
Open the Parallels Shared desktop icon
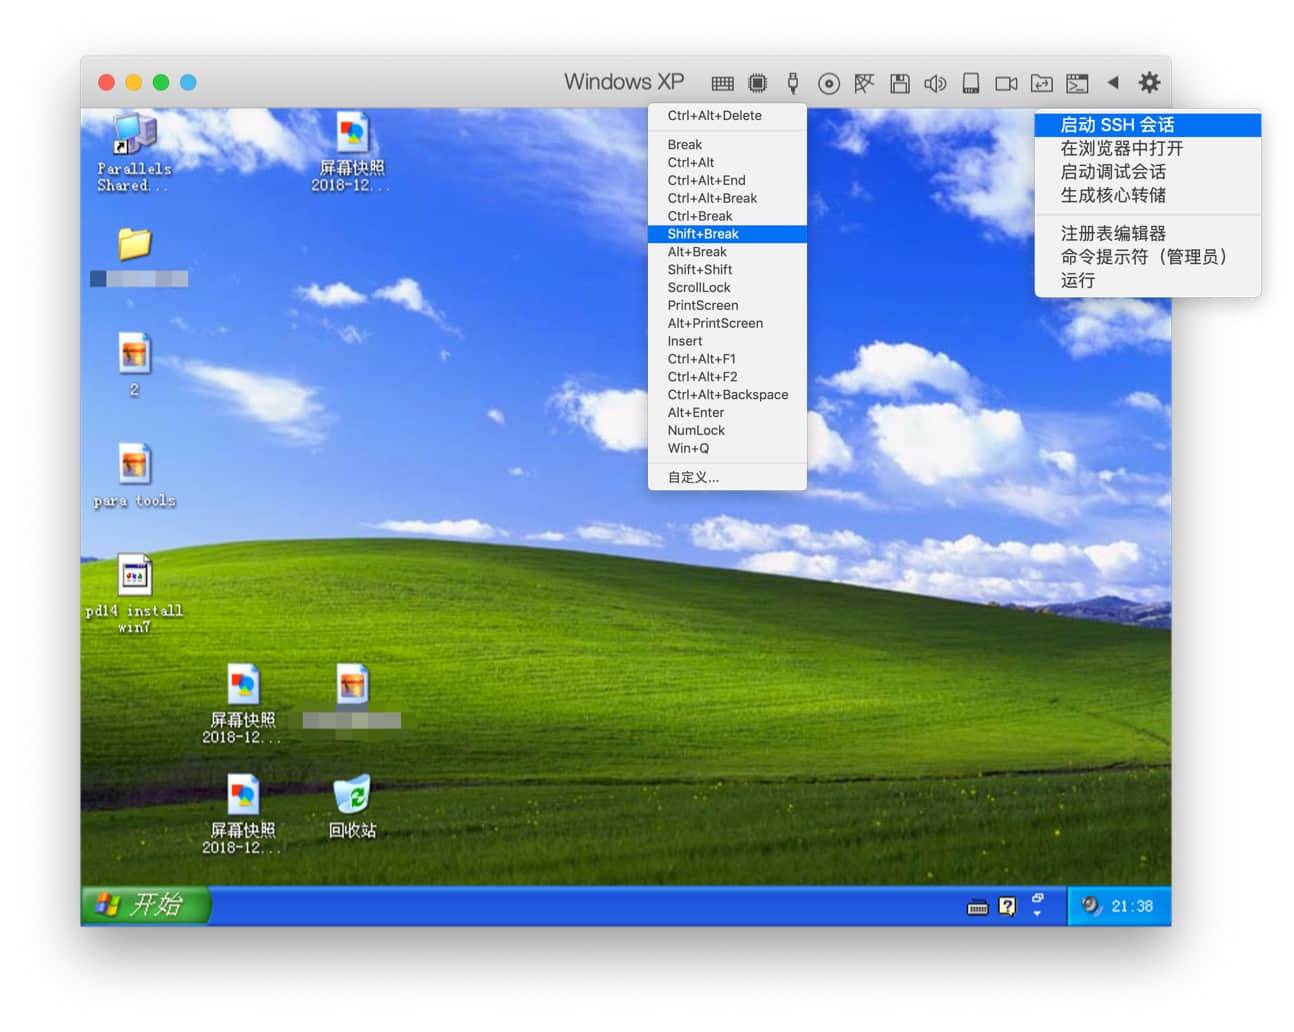(134, 152)
